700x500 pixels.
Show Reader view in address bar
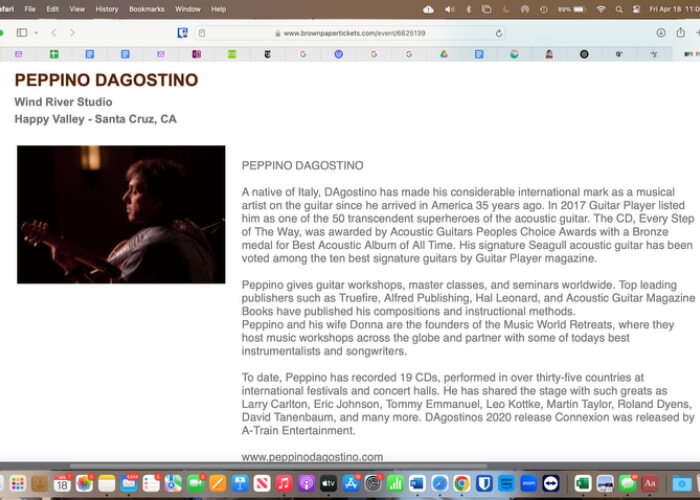pos(202,33)
